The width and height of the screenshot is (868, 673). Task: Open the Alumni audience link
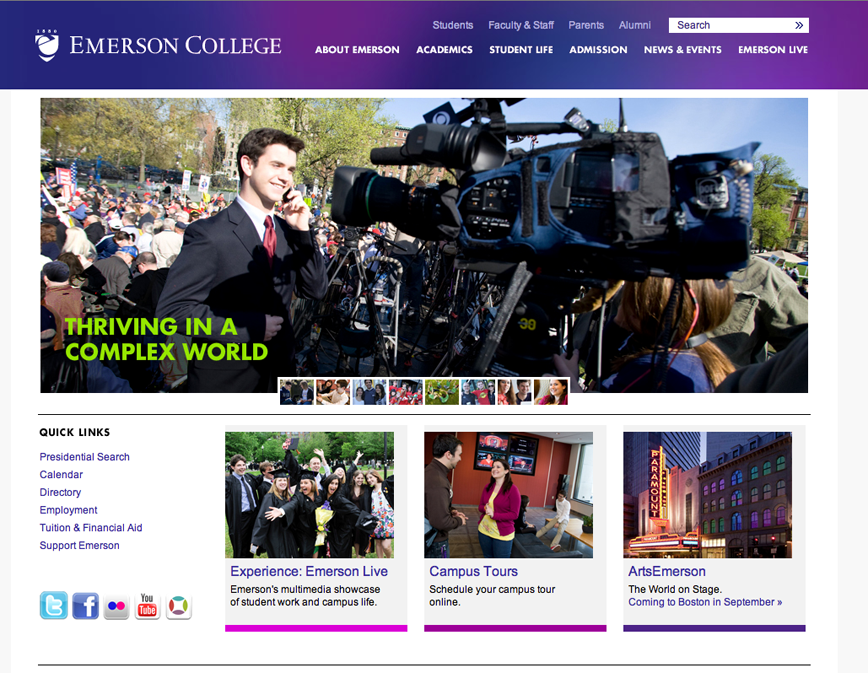tap(635, 25)
